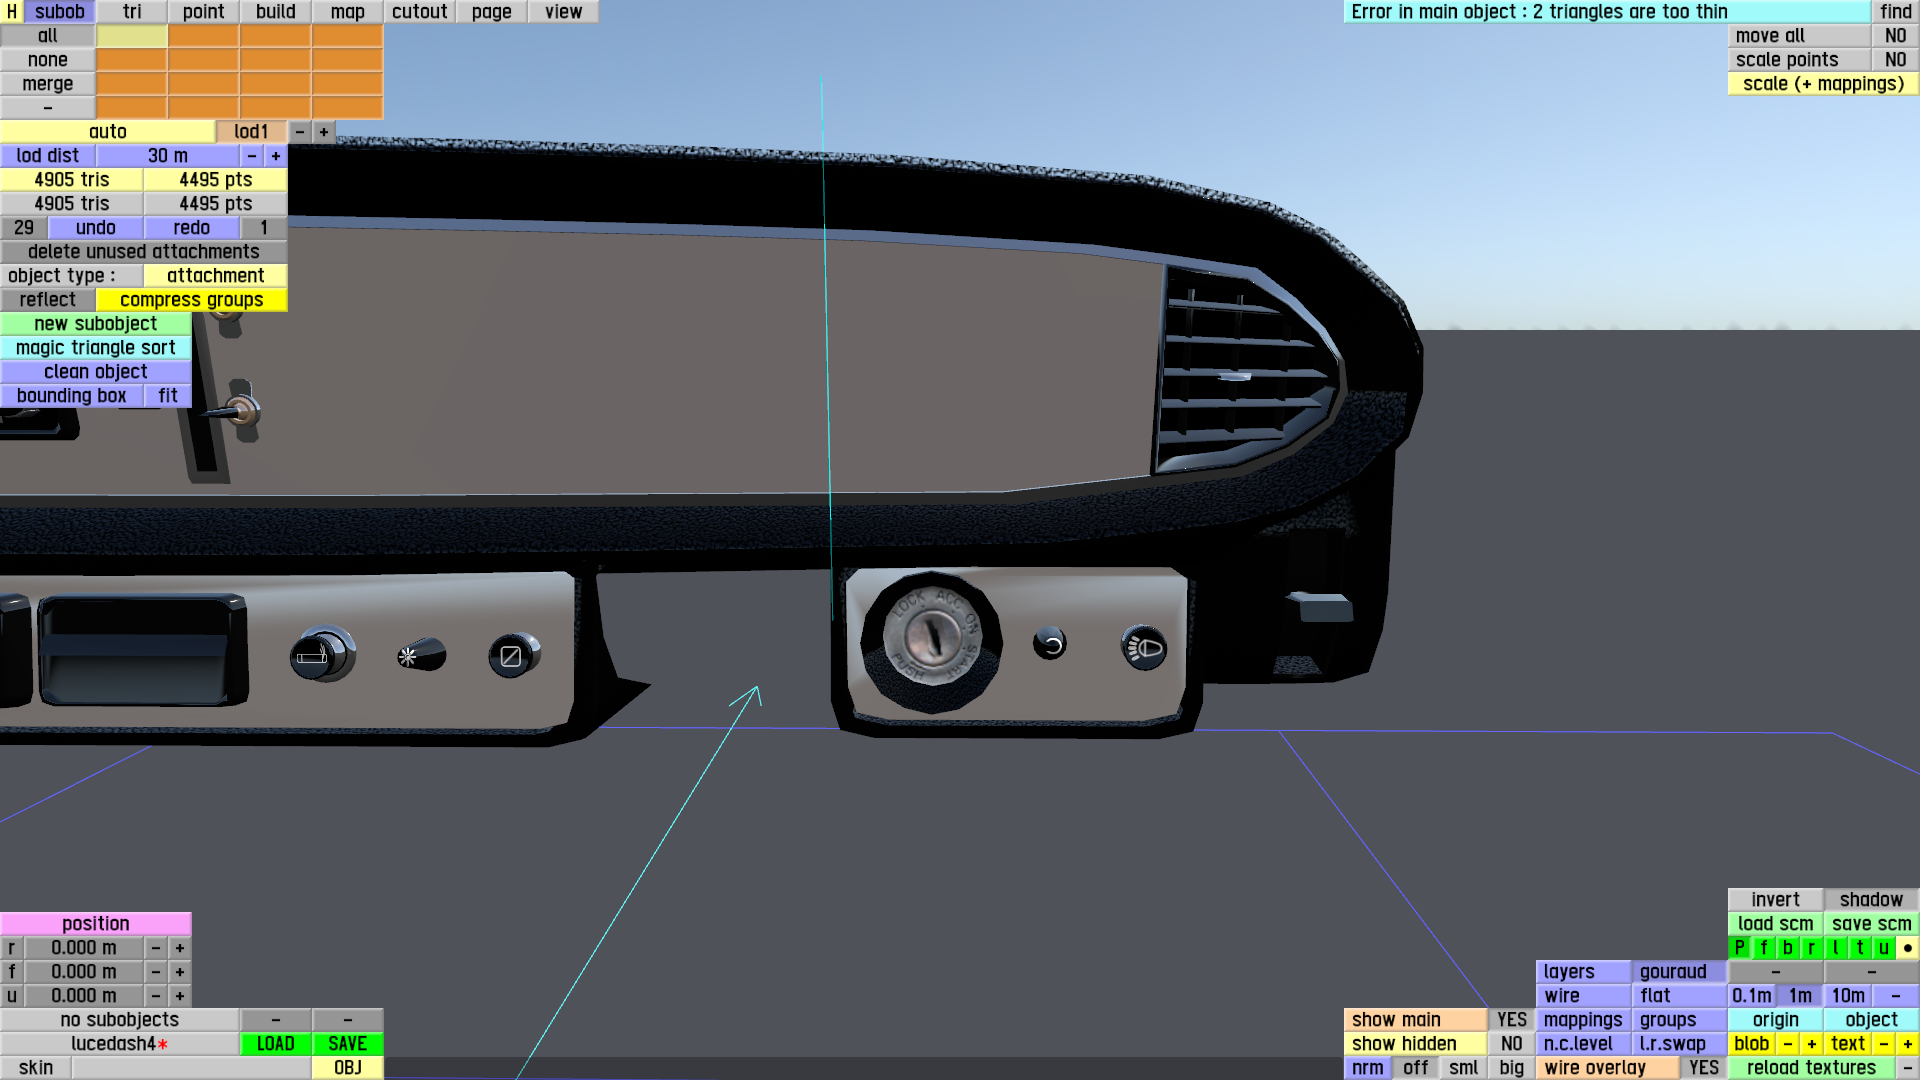Viewport: 1920px width, 1080px height.
Task: Increase lod dist with plus button
Action: (x=276, y=156)
